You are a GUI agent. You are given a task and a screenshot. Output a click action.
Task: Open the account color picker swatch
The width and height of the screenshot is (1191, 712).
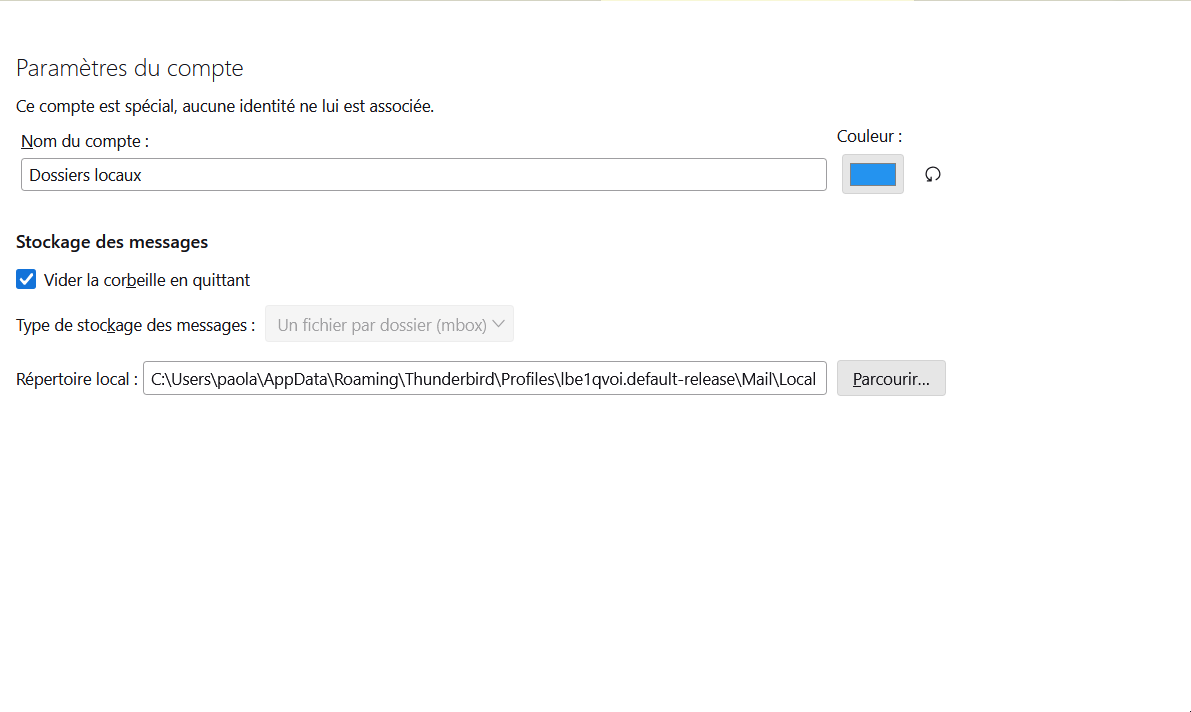(873, 174)
